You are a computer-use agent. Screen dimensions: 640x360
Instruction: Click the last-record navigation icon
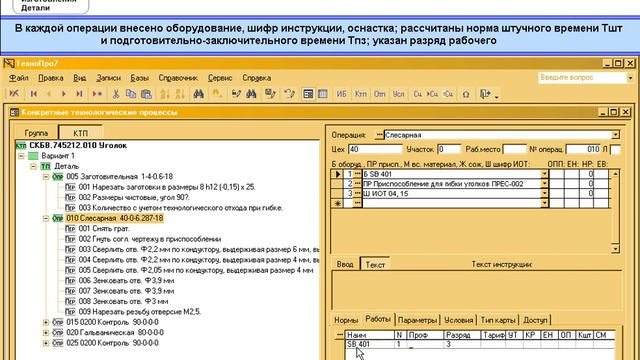click(x=79, y=94)
